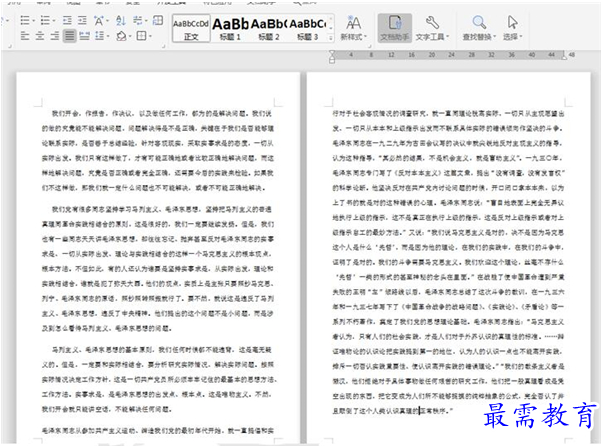Apply the 标题 3 heading style
This screenshot has width=605, height=447.
(x=308, y=29)
